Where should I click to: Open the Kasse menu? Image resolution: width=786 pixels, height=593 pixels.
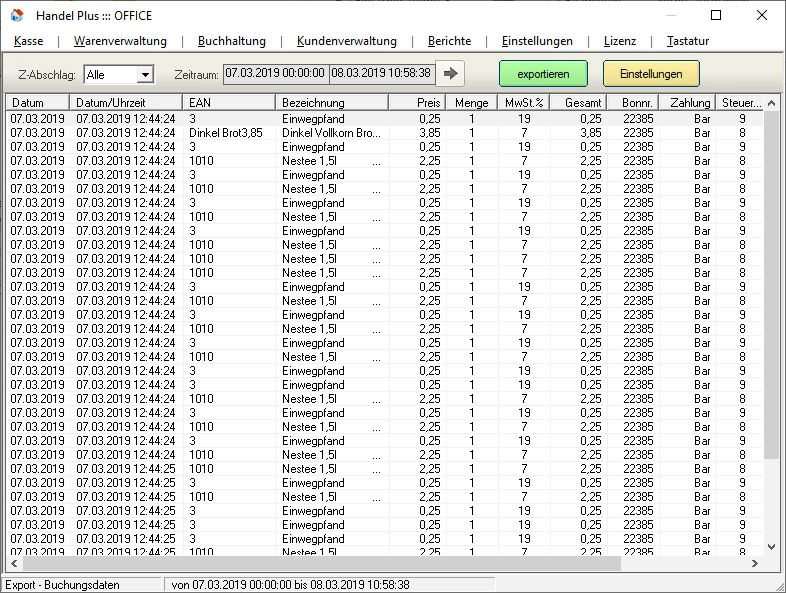coord(29,41)
